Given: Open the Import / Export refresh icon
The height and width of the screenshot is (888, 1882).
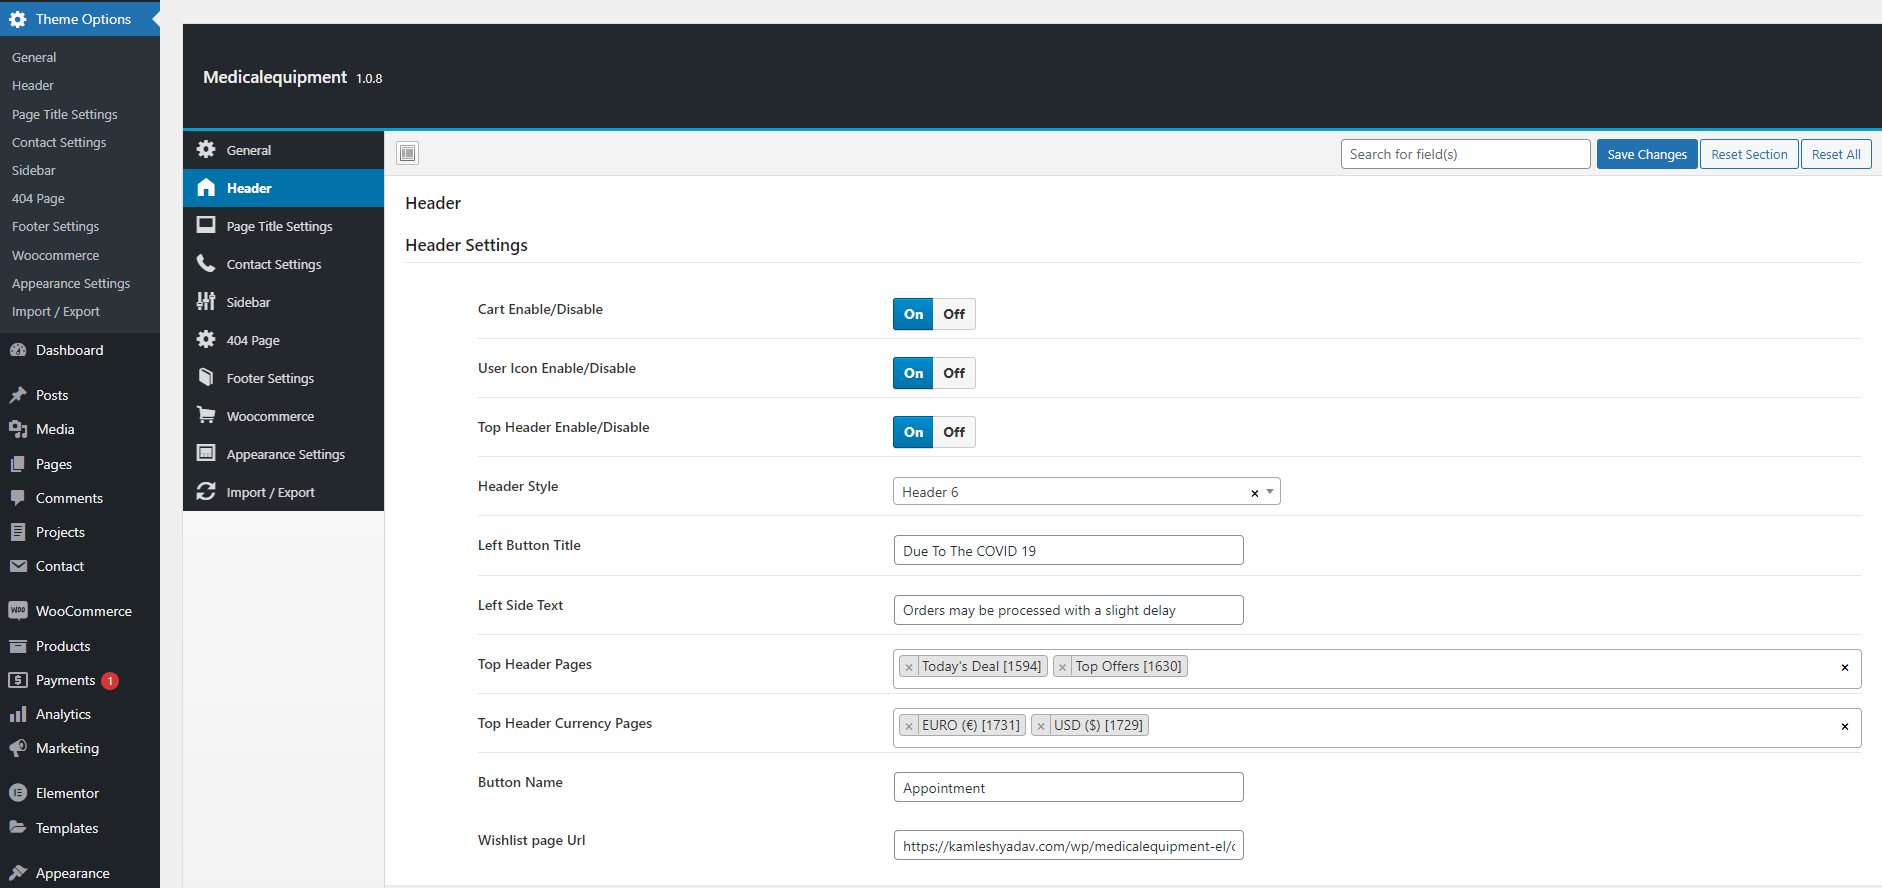Looking at the screenshot, I should (206, 492).
